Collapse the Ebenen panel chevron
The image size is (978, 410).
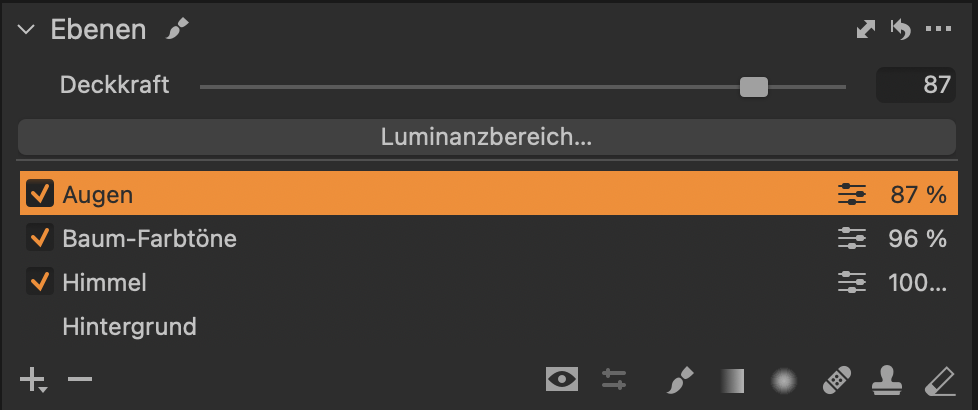point(26,30)
